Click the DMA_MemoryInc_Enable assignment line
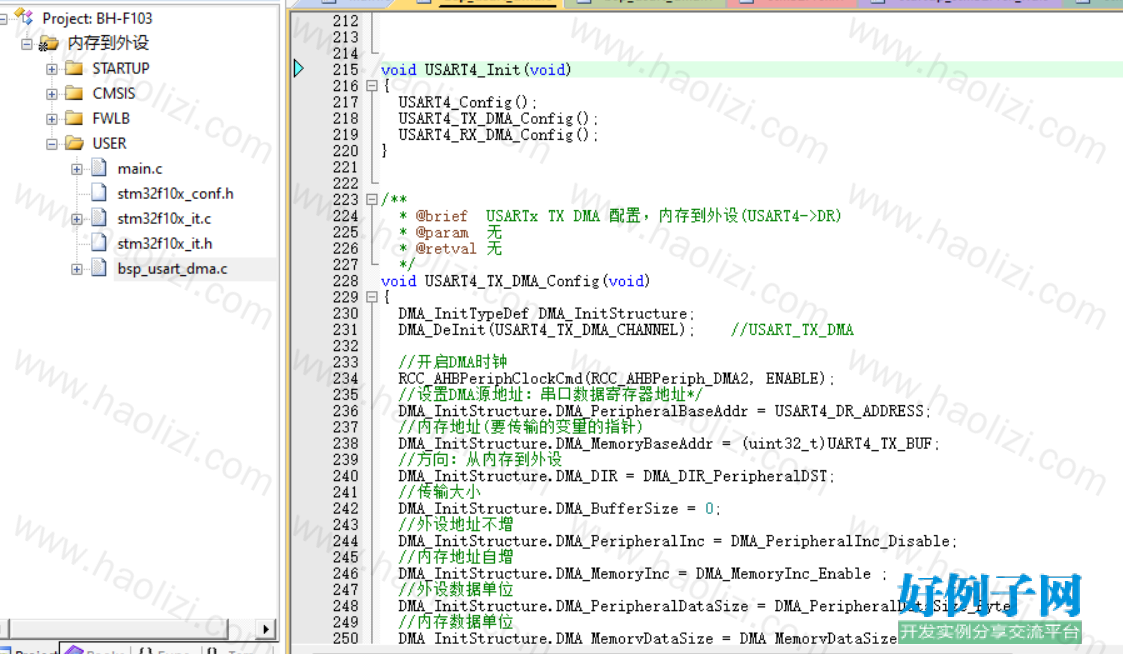The height and width of the screenshot is (654, 1123). pyautogui.click(x=642, y=574)
